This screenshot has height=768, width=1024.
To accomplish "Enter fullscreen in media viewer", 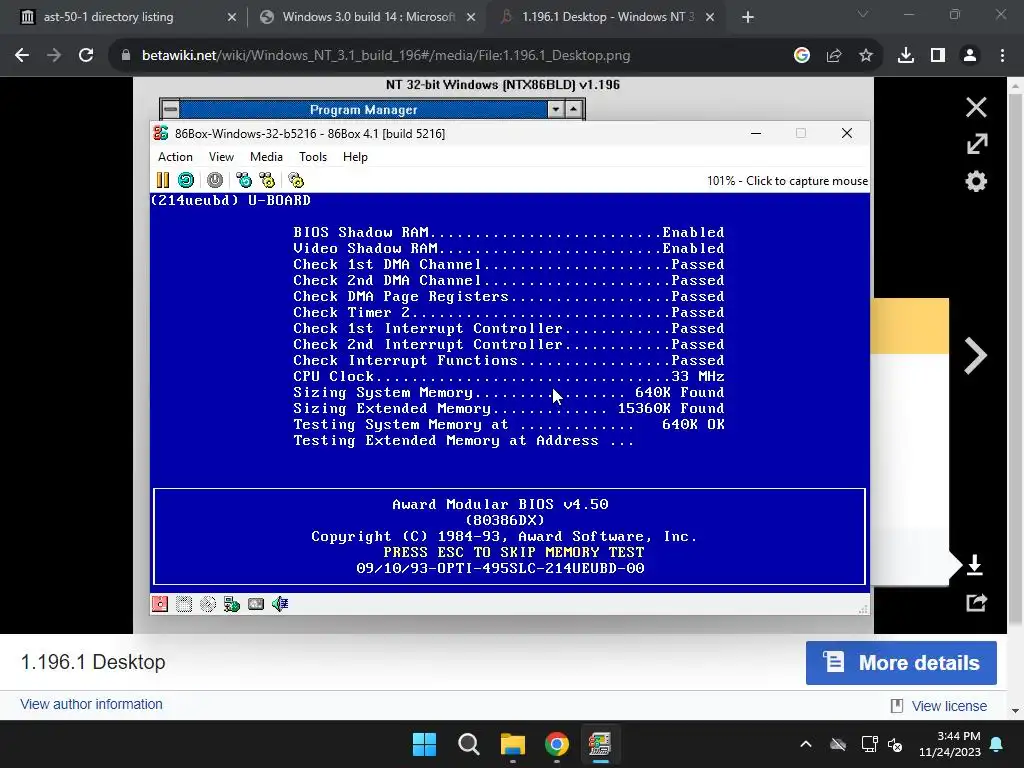I will 976,144.
